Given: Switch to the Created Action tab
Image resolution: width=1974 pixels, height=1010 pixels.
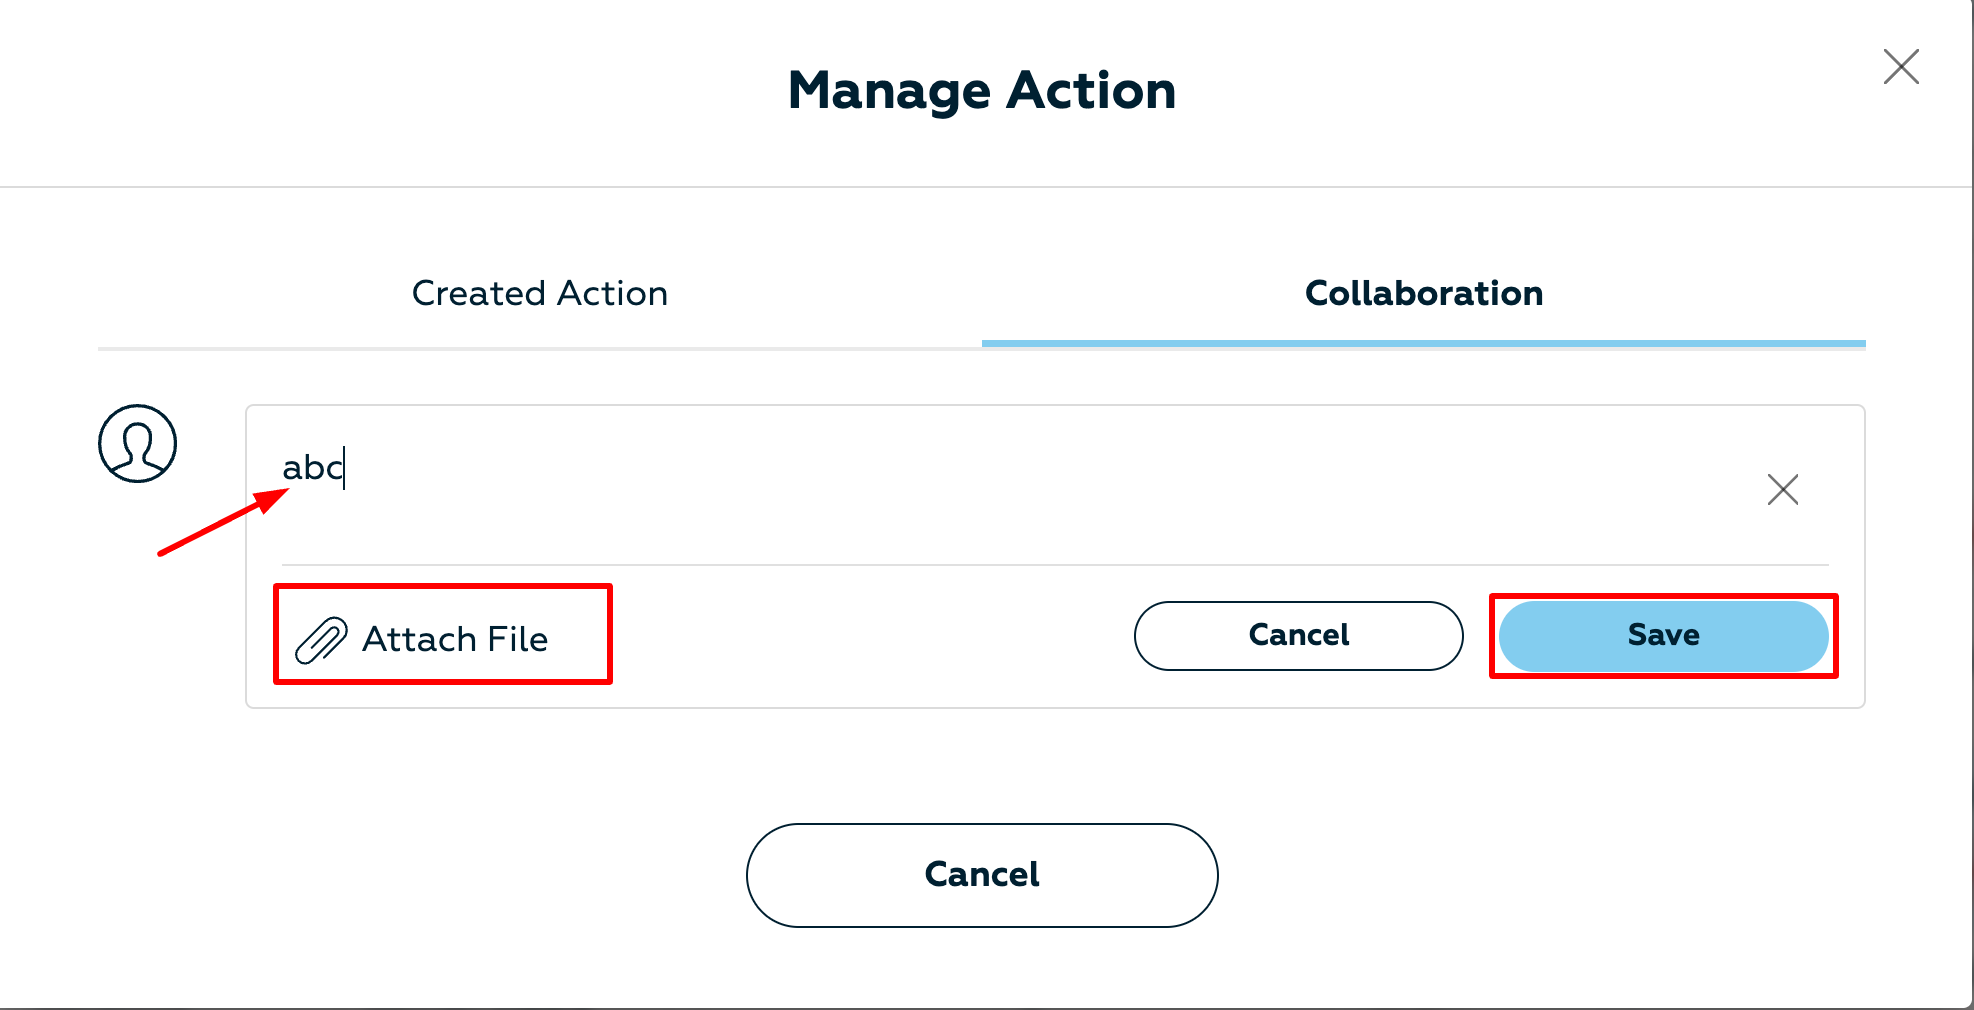Looking at the screenshot, I should click(x=540, y=293).
